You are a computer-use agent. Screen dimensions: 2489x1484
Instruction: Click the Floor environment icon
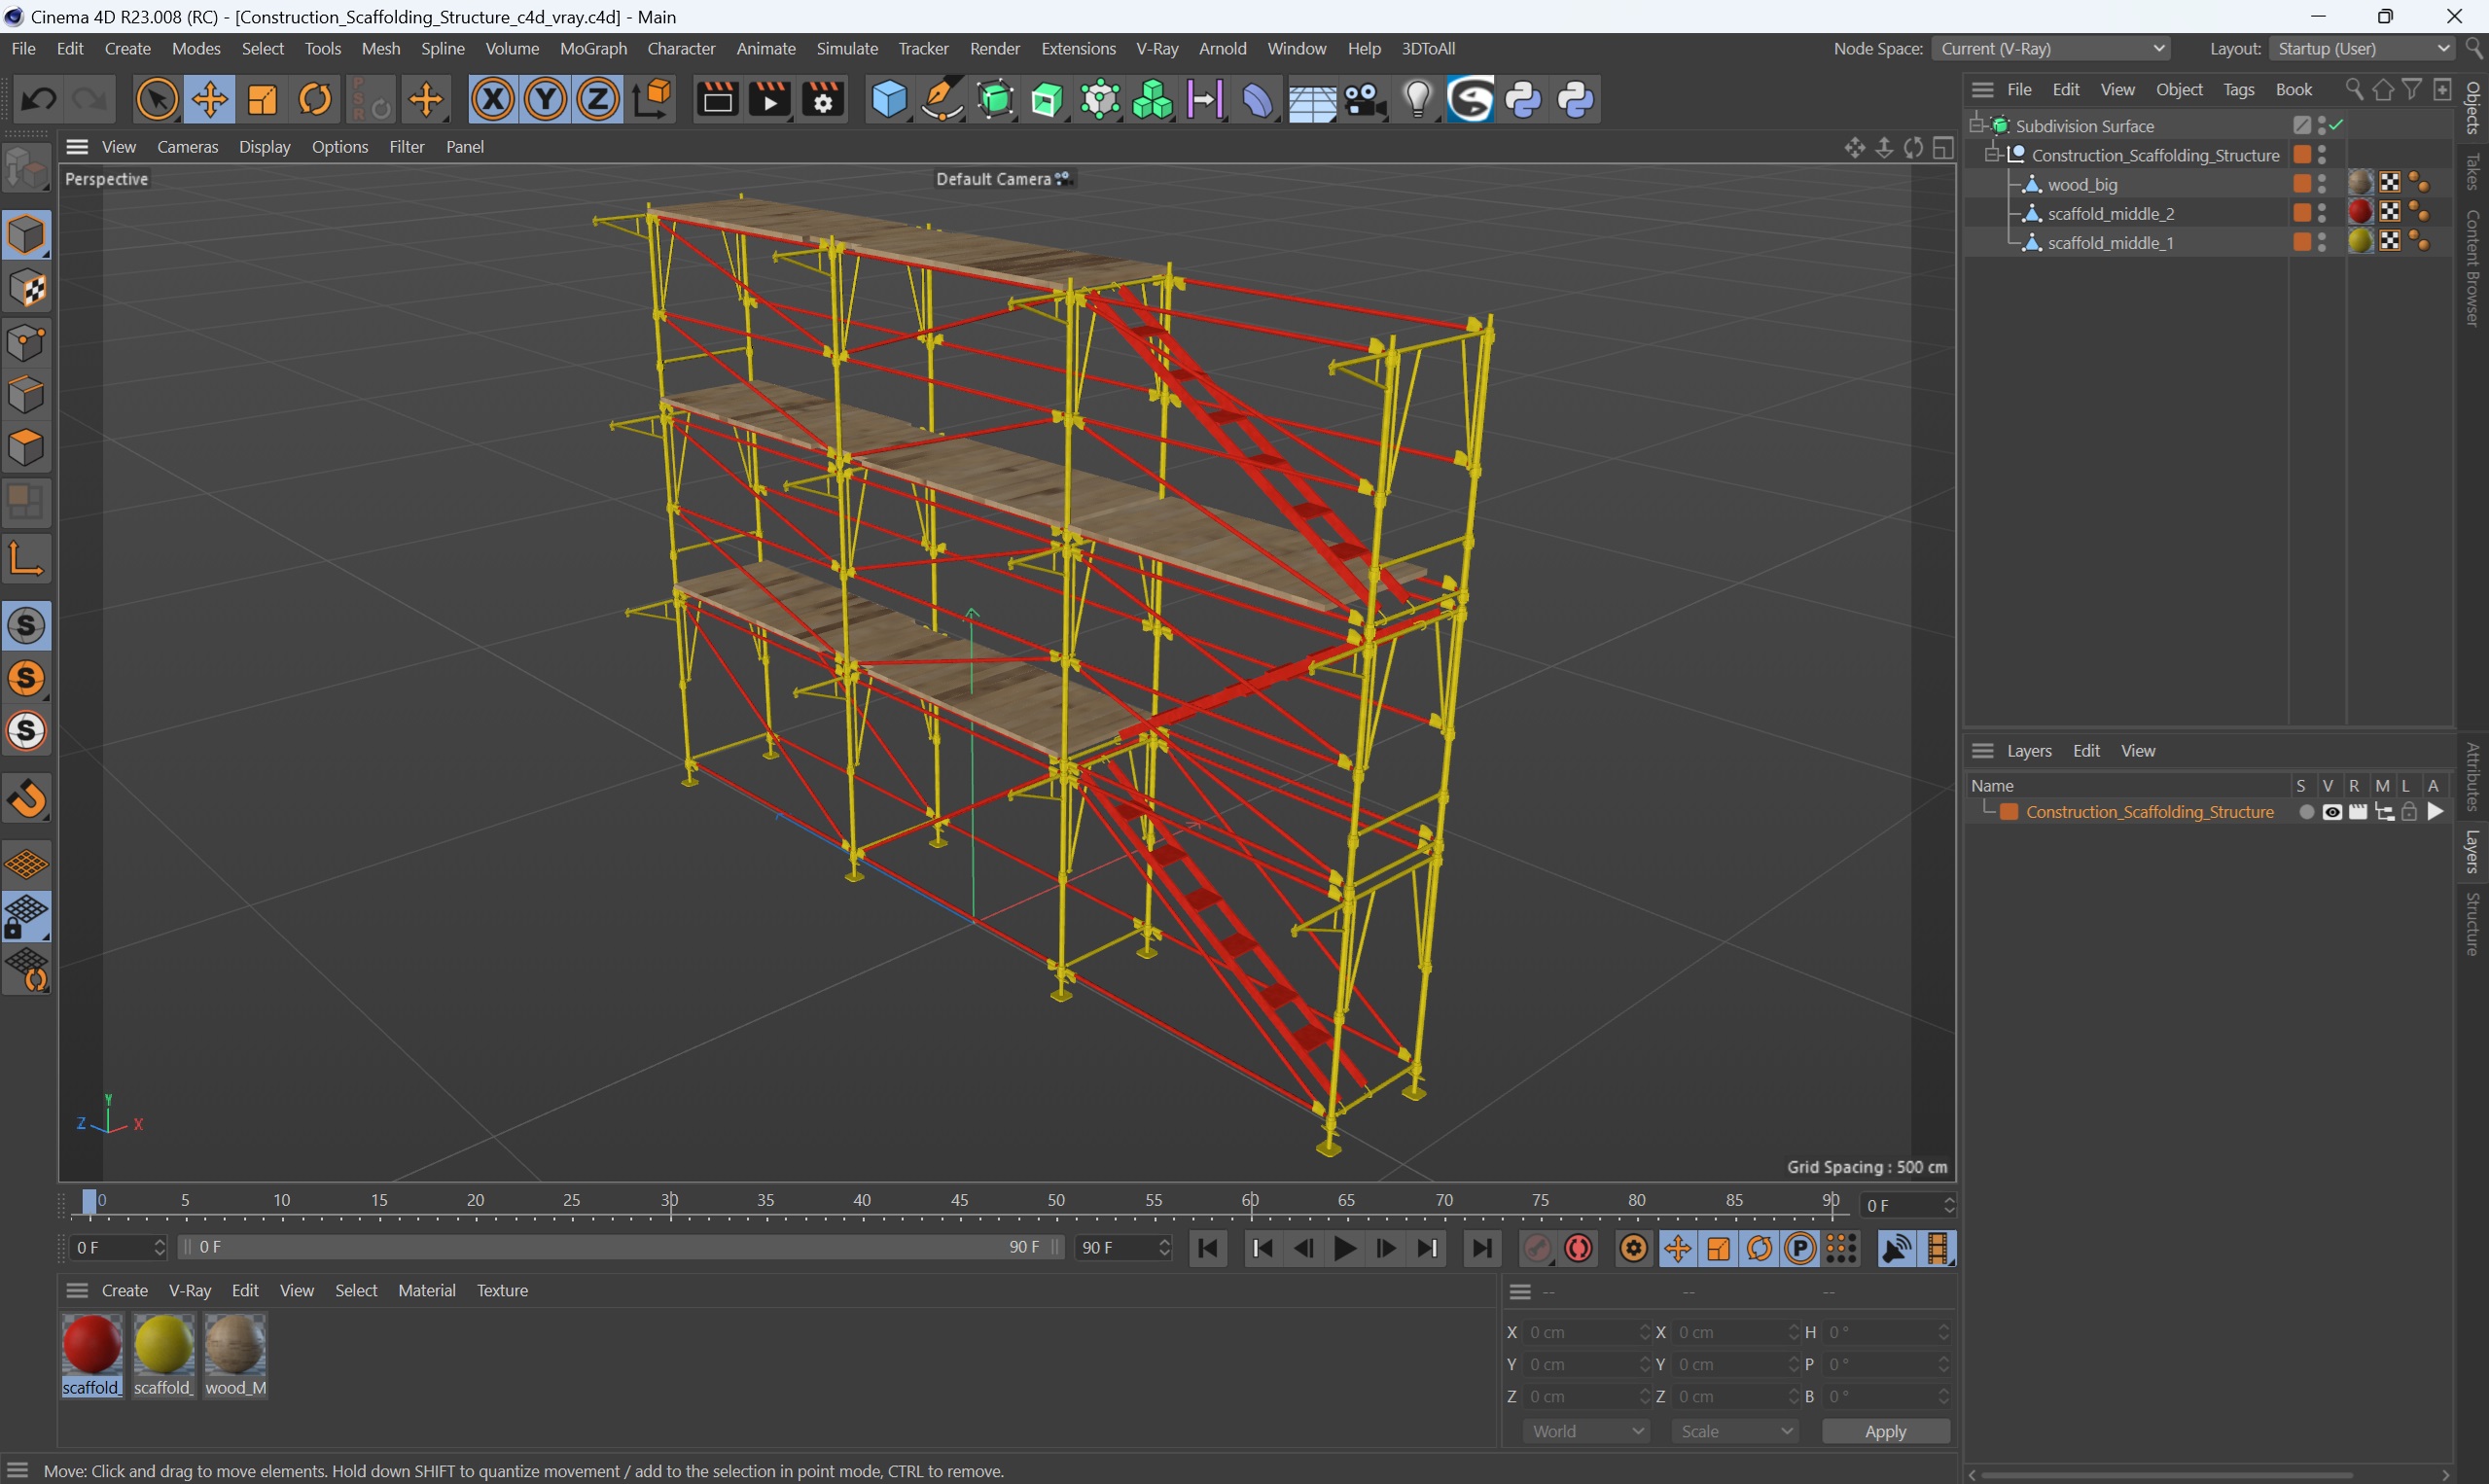(1311, 100)
